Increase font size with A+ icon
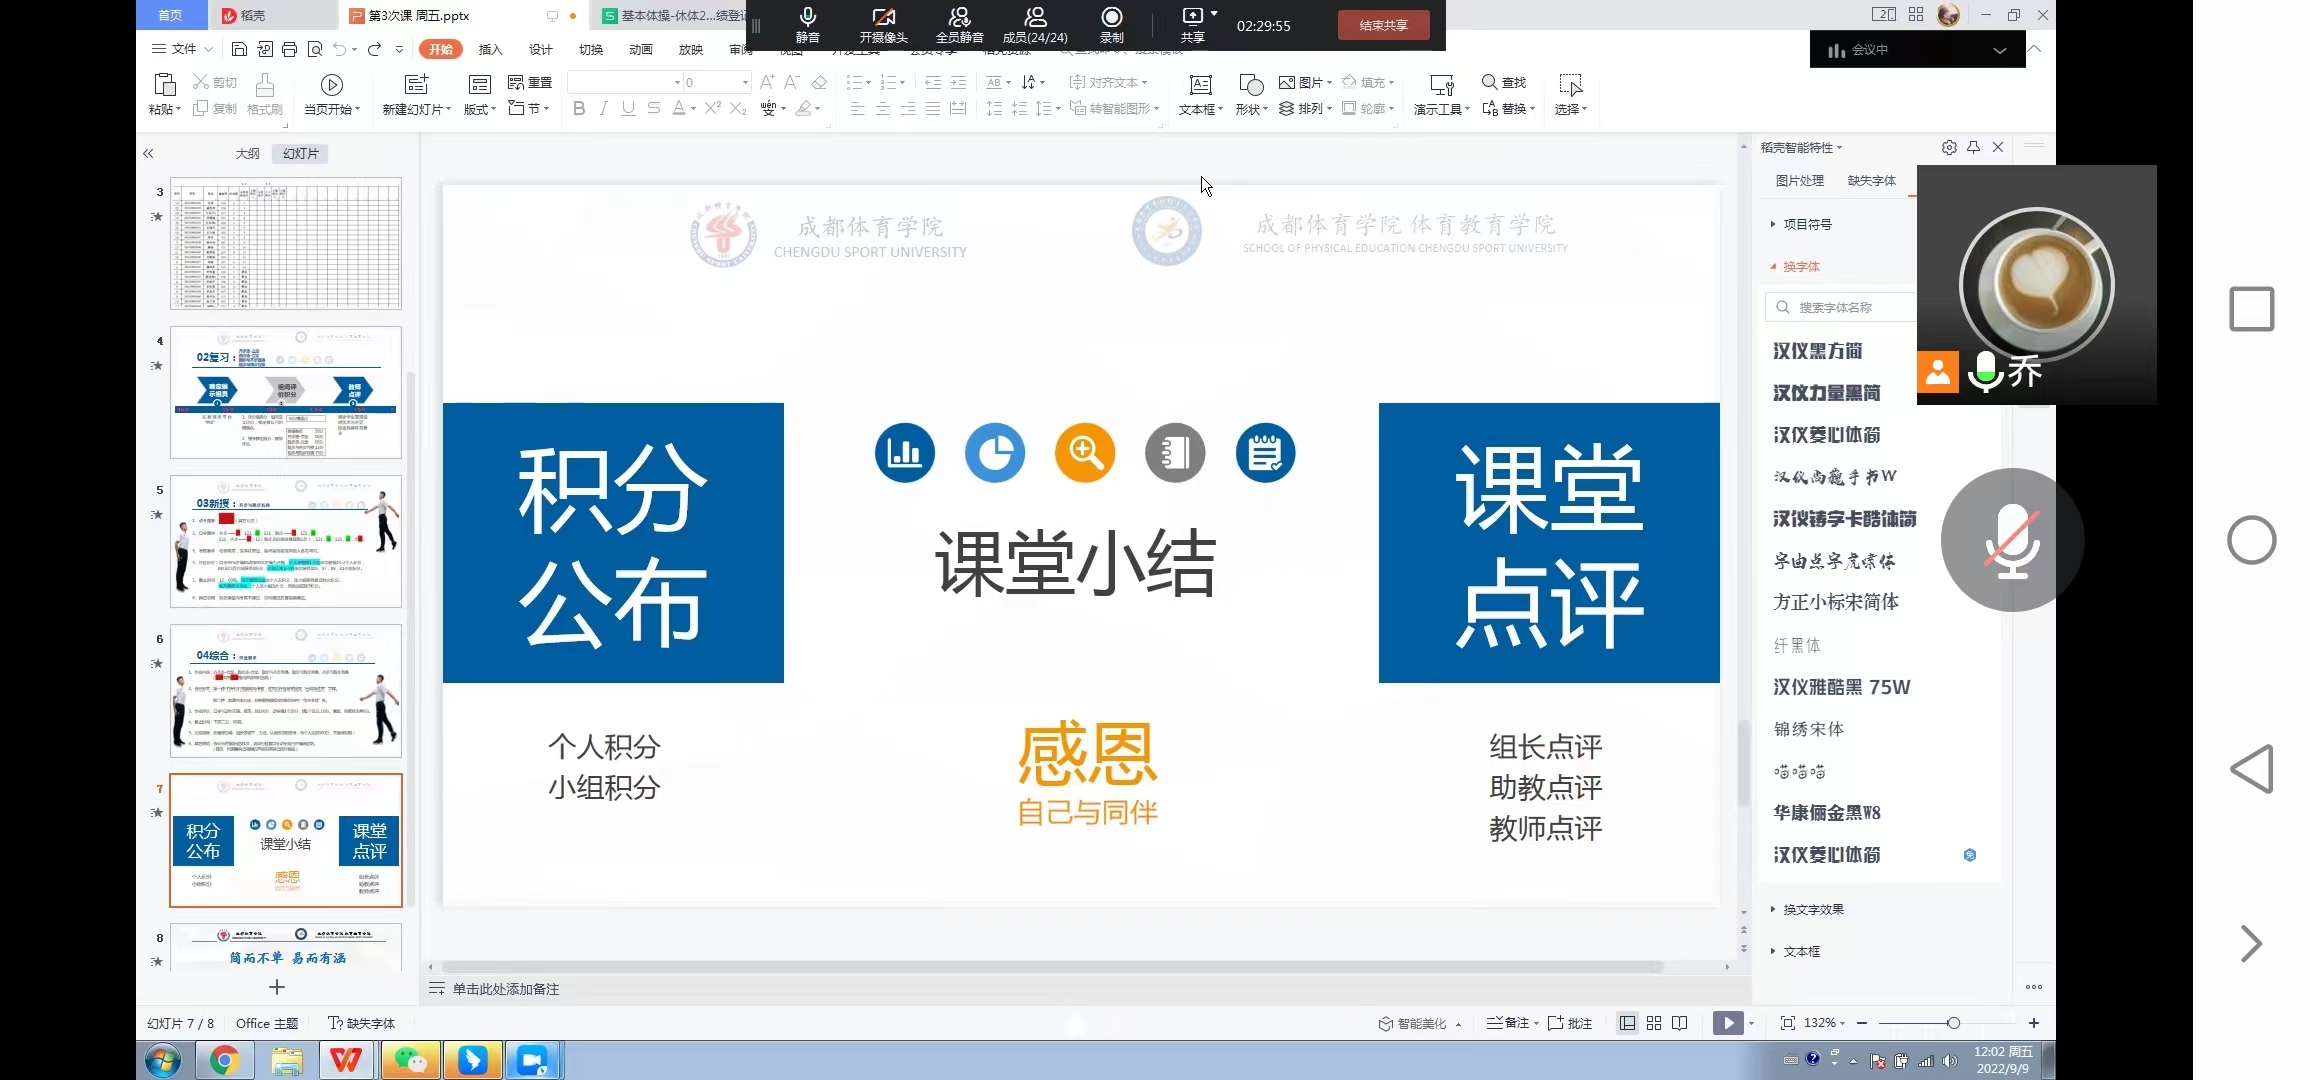This screenshot has width=2310, height=1080. click(767, 82)
